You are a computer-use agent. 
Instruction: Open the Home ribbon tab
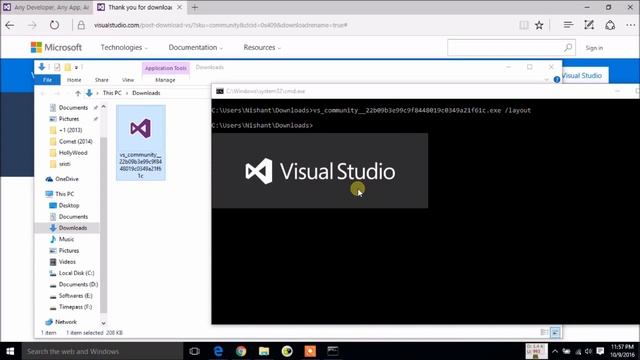(x=74, y=80)
